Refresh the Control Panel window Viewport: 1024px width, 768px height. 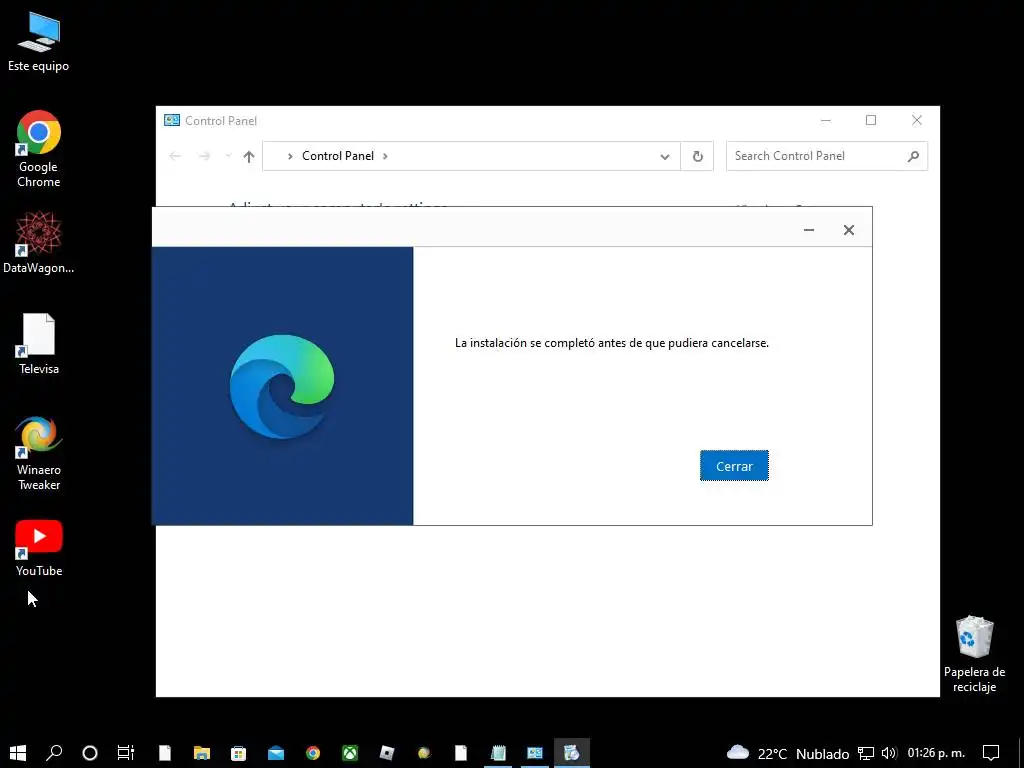pos(697,156)
